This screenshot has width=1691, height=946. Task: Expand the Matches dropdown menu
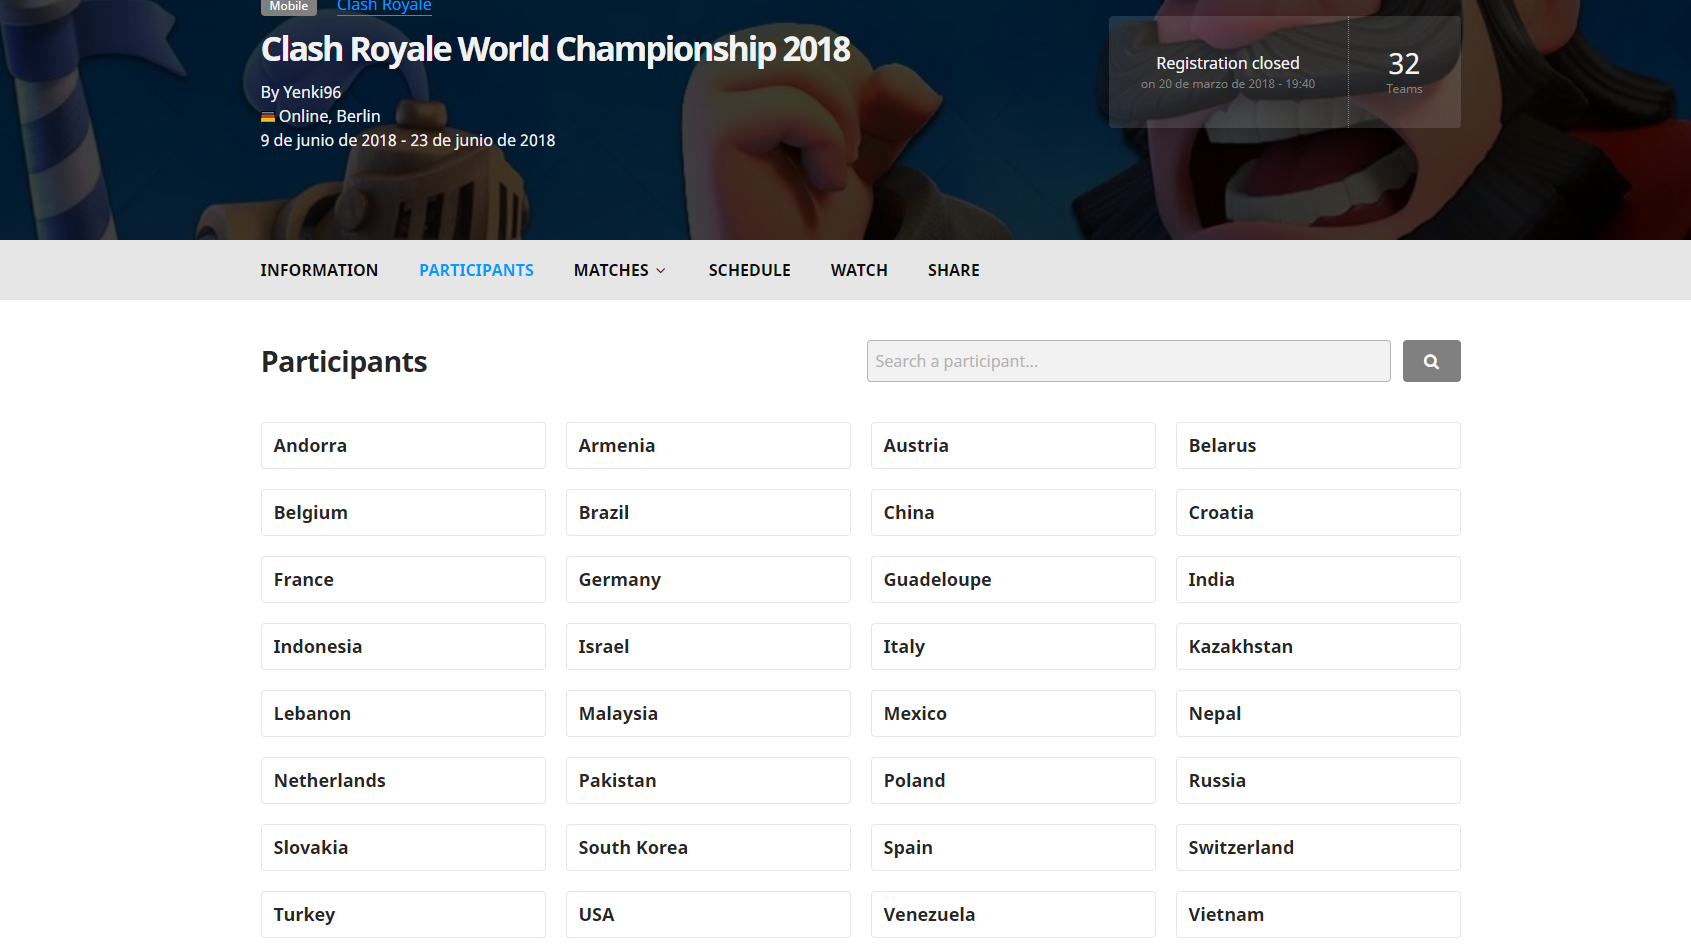tap(619, 270)
